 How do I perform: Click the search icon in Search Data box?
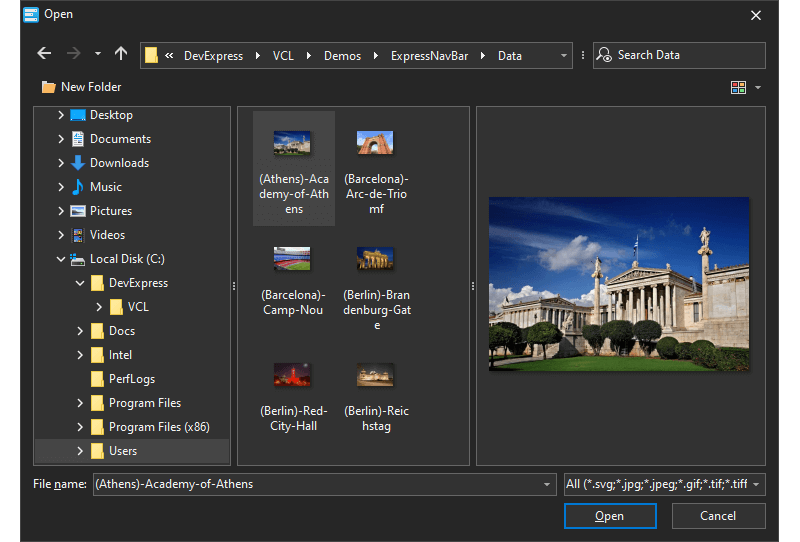pos(604,55)
